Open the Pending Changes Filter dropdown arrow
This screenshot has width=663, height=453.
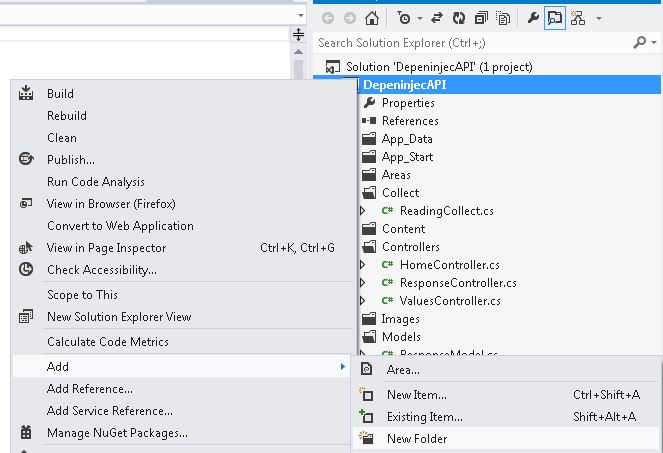pyautogui.click(x=420, y=18)
